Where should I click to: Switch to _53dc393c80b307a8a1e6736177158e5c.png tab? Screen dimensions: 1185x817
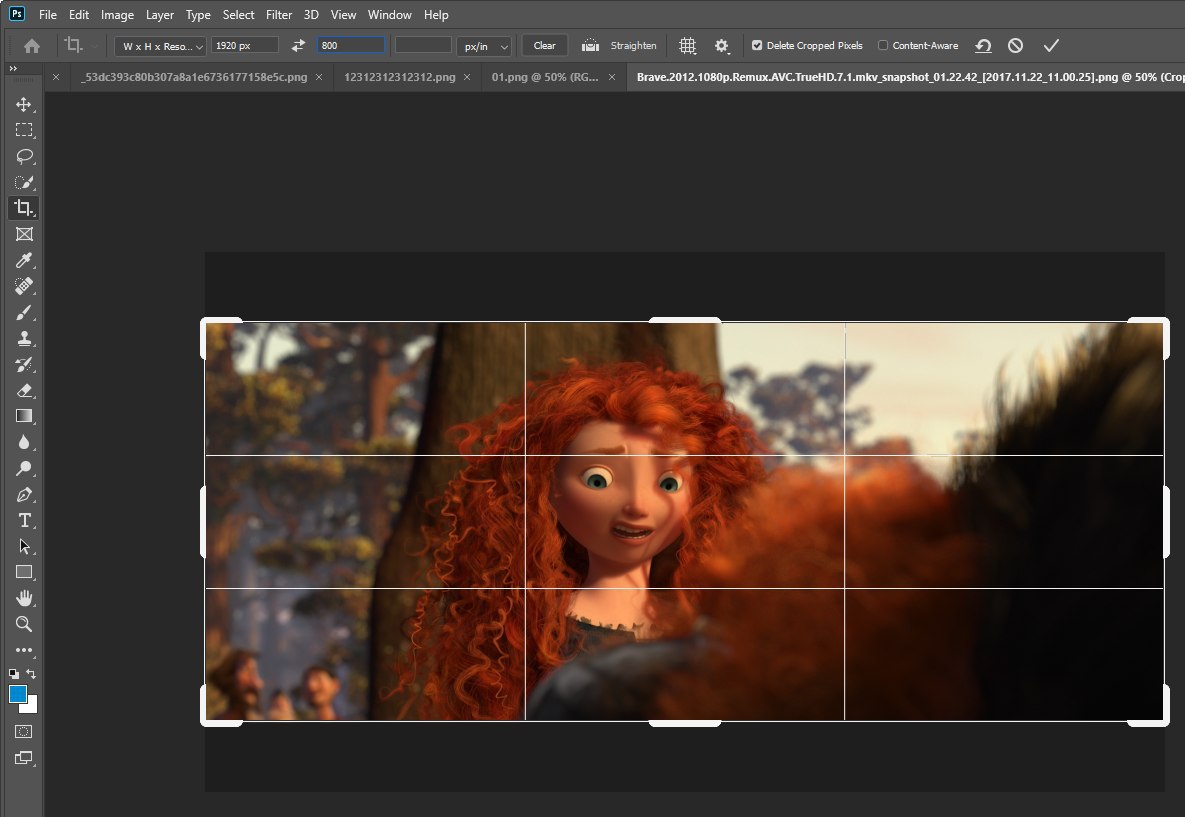(194, 77)
